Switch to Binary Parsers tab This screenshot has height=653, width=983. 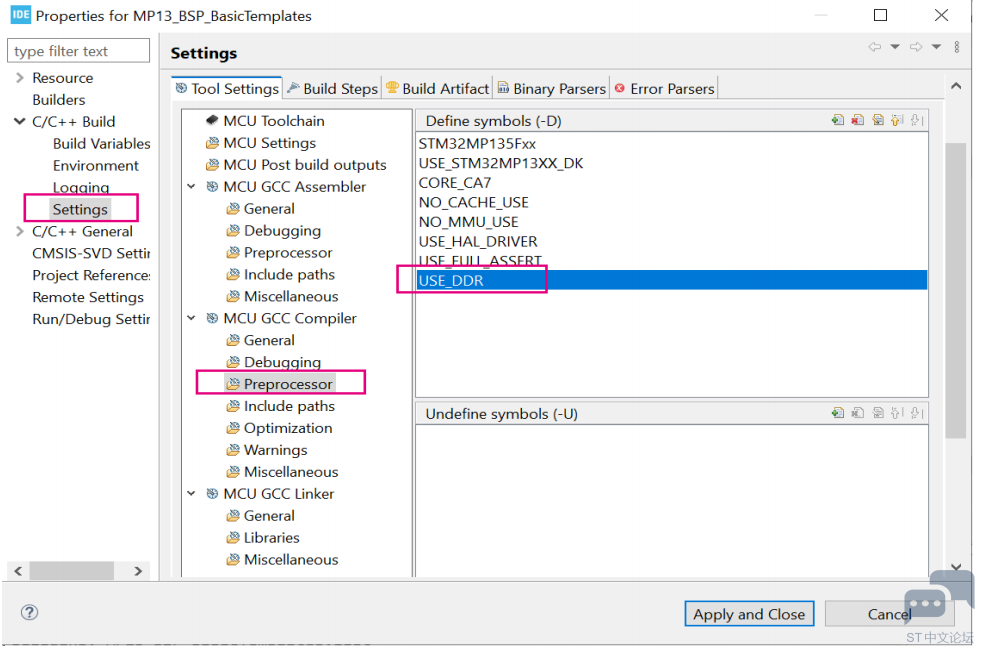click(552, 88)
